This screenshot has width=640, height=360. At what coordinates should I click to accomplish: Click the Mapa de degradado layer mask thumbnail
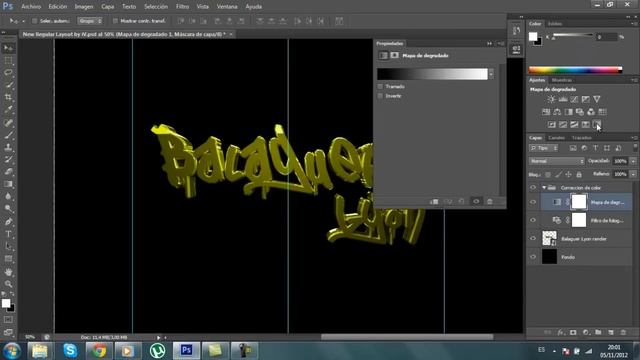[579, 202]
